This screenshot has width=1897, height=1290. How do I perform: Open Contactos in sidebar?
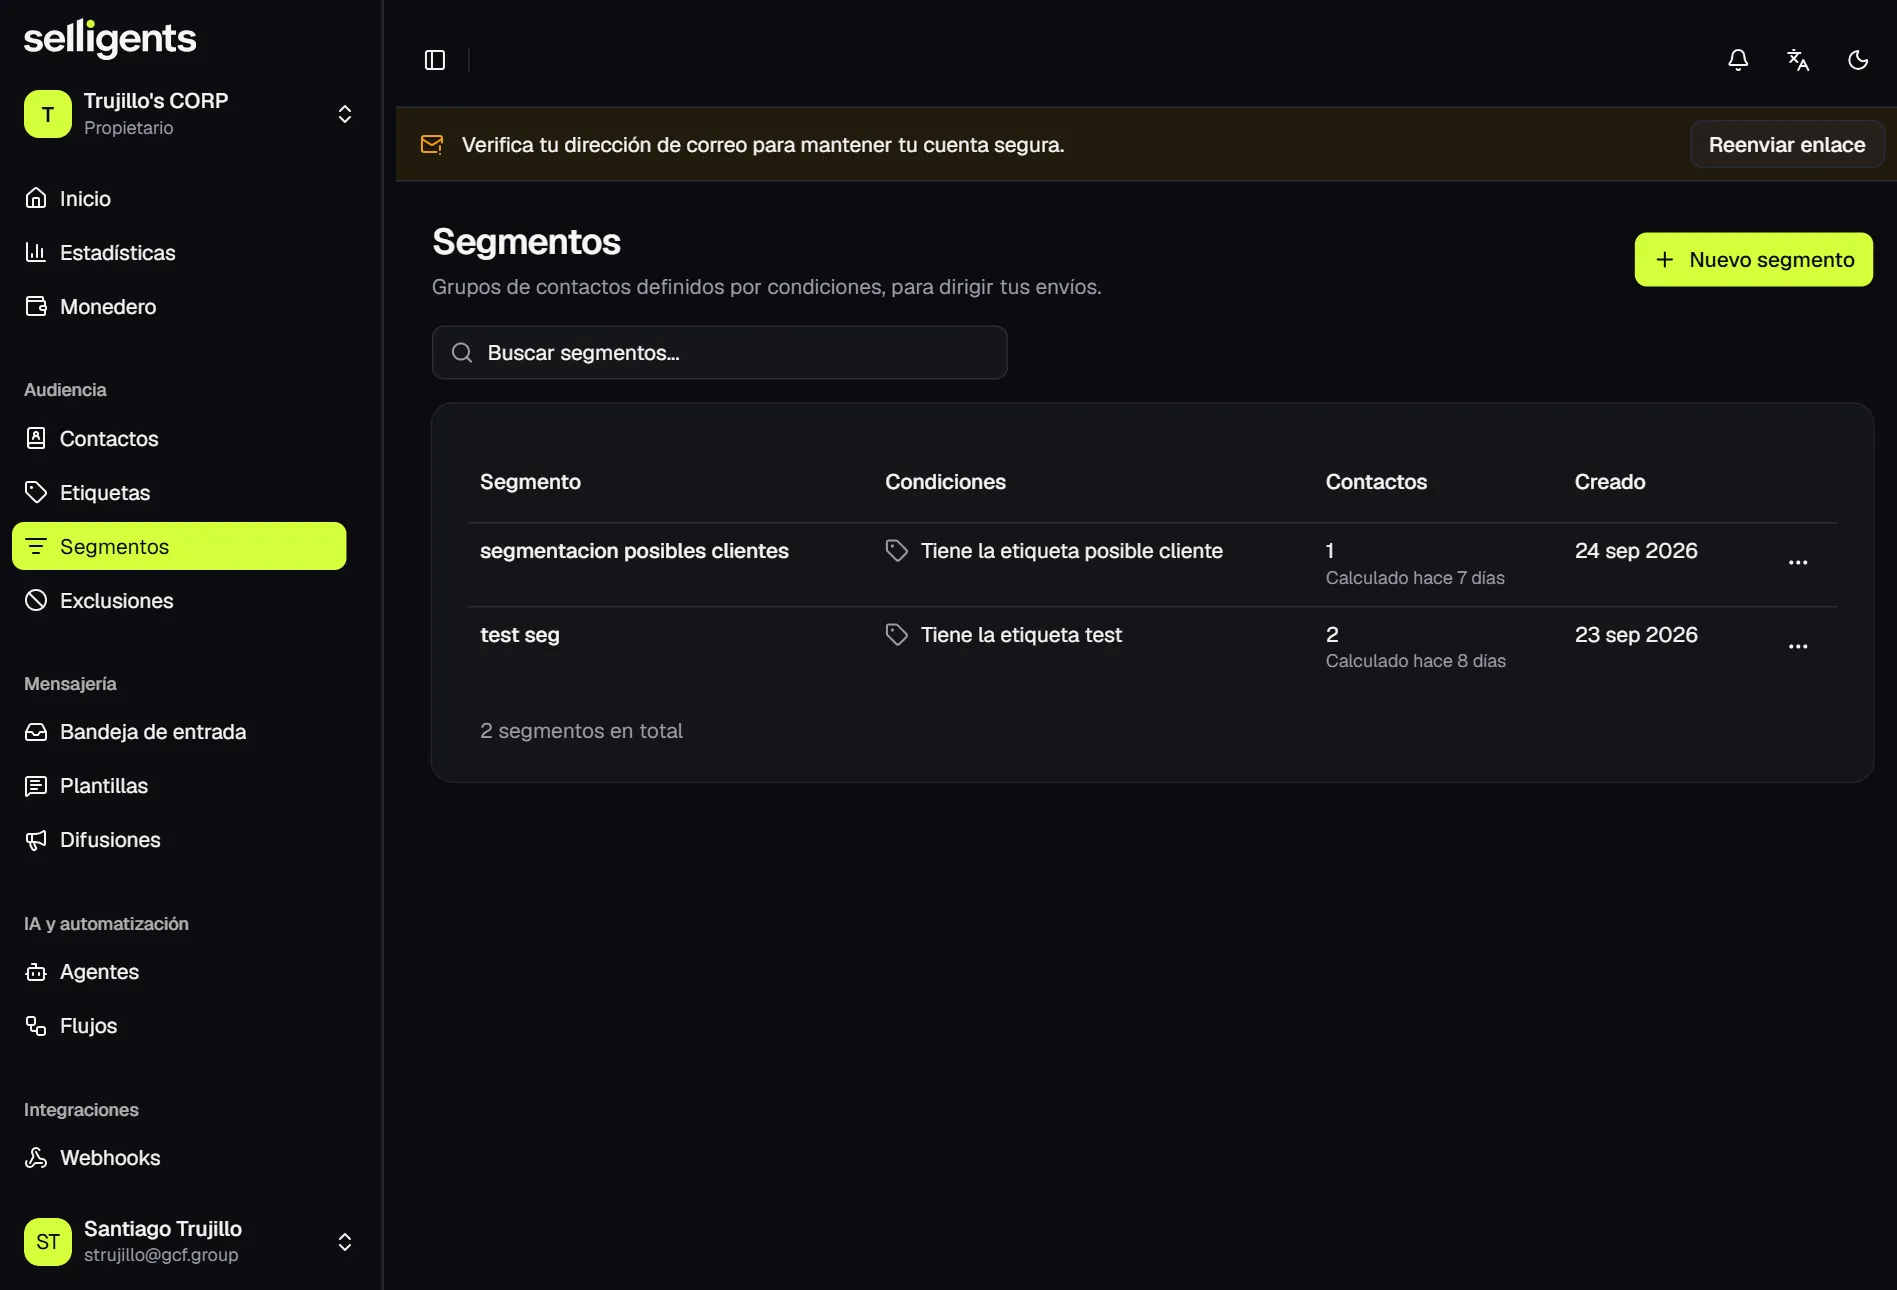pyautogui.click(x=179, y=438)
